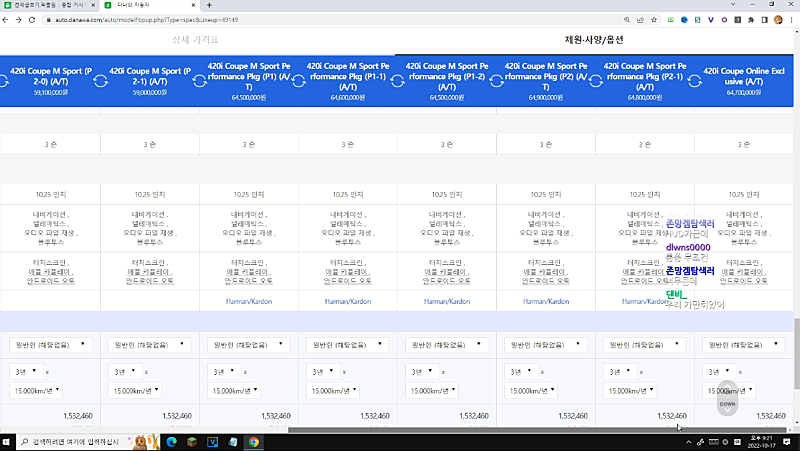Viewport: 800px width, 451px height.
Task: Click the Performance Pkg (P1) model header
Action: click(249, 81)
